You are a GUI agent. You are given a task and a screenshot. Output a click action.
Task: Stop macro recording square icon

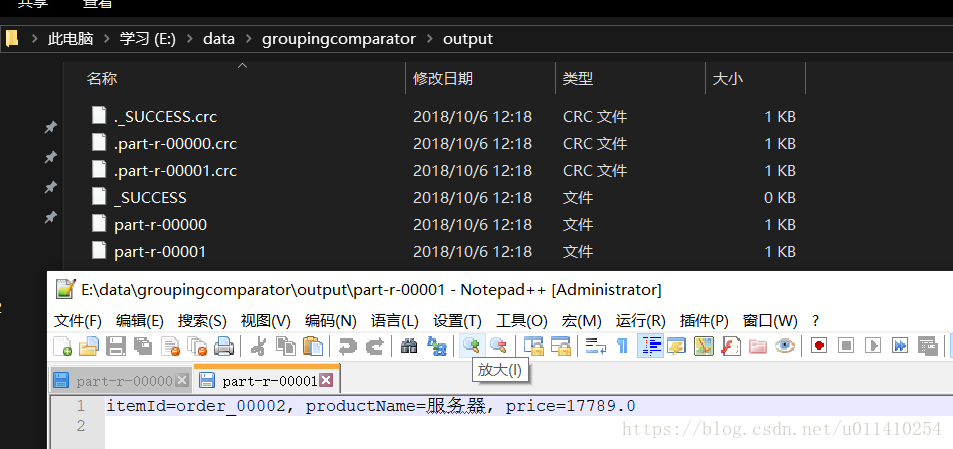coord(846,346)
